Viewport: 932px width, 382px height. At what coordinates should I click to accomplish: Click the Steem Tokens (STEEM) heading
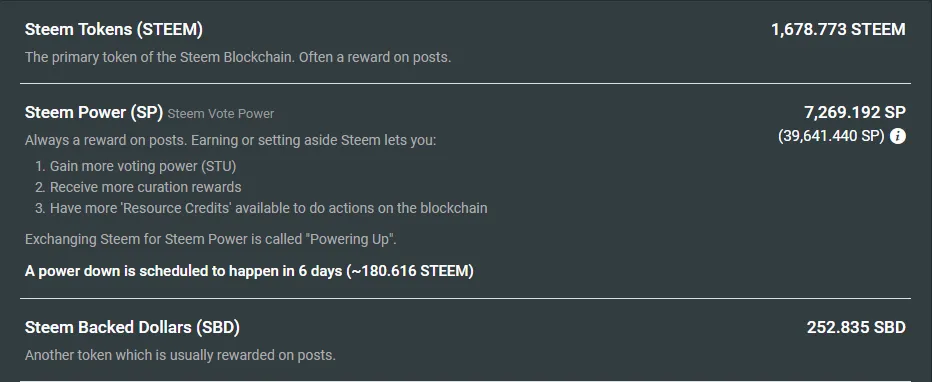click(x=114, y=30)
